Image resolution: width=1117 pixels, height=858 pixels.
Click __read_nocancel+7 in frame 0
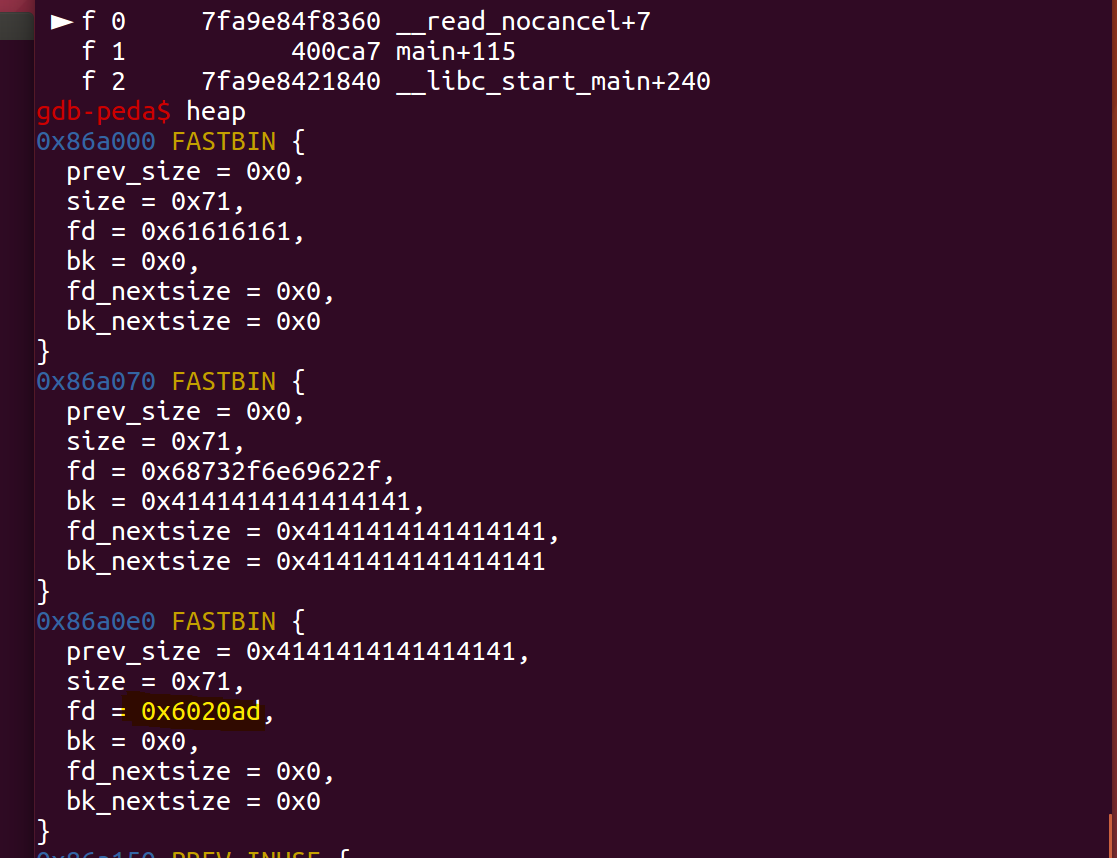tap(523, 21)
